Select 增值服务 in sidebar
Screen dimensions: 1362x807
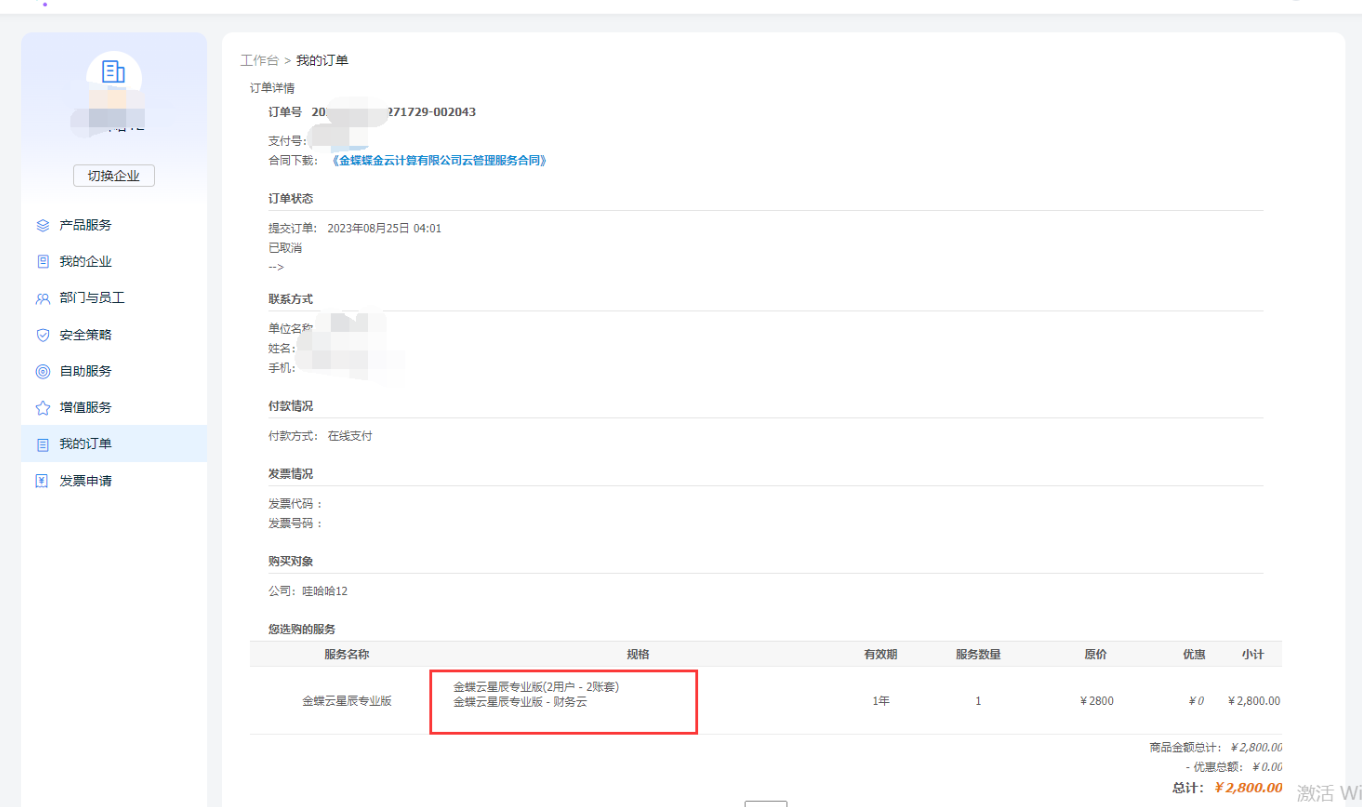[114, 407]
